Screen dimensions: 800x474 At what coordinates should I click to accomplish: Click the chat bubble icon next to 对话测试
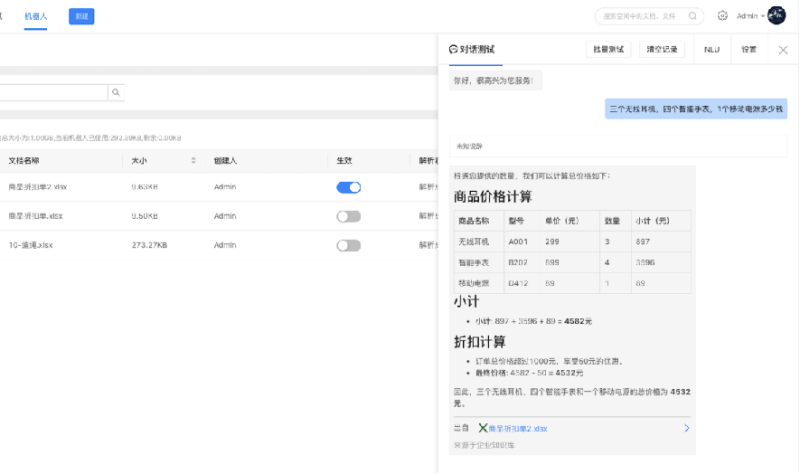tap(453, 49)
